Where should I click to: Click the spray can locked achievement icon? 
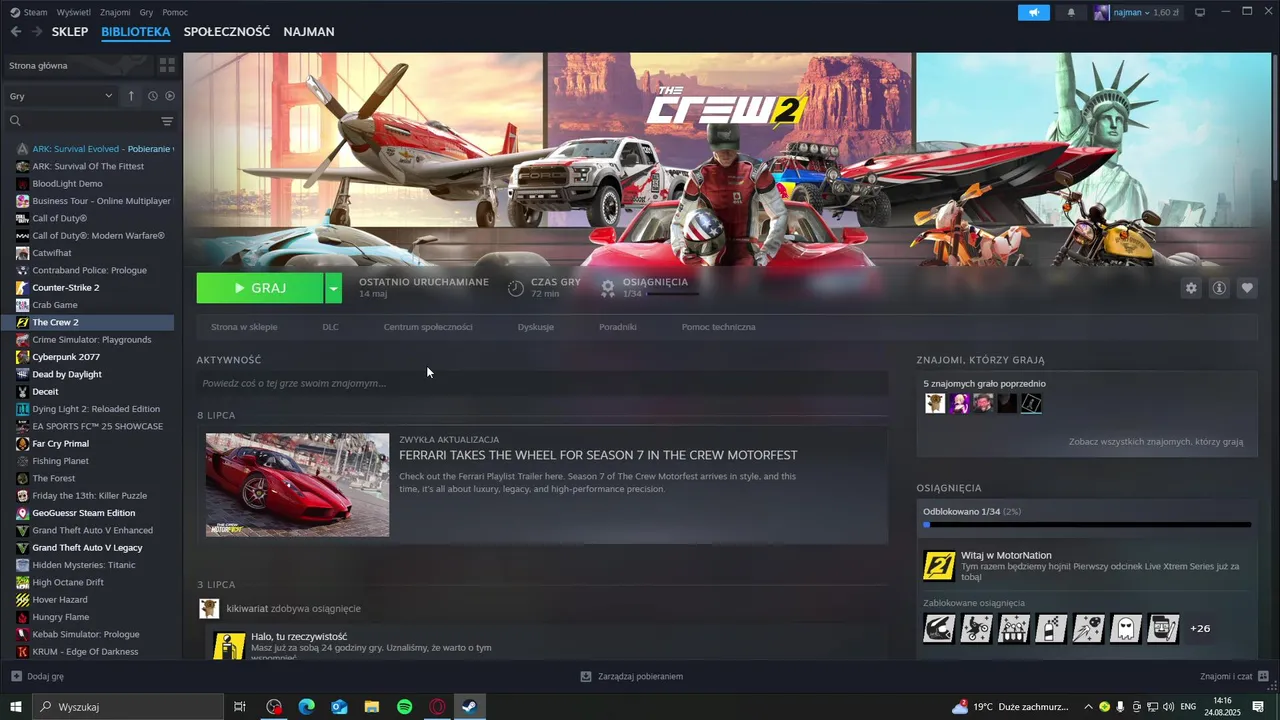[x=1051, y=628]
